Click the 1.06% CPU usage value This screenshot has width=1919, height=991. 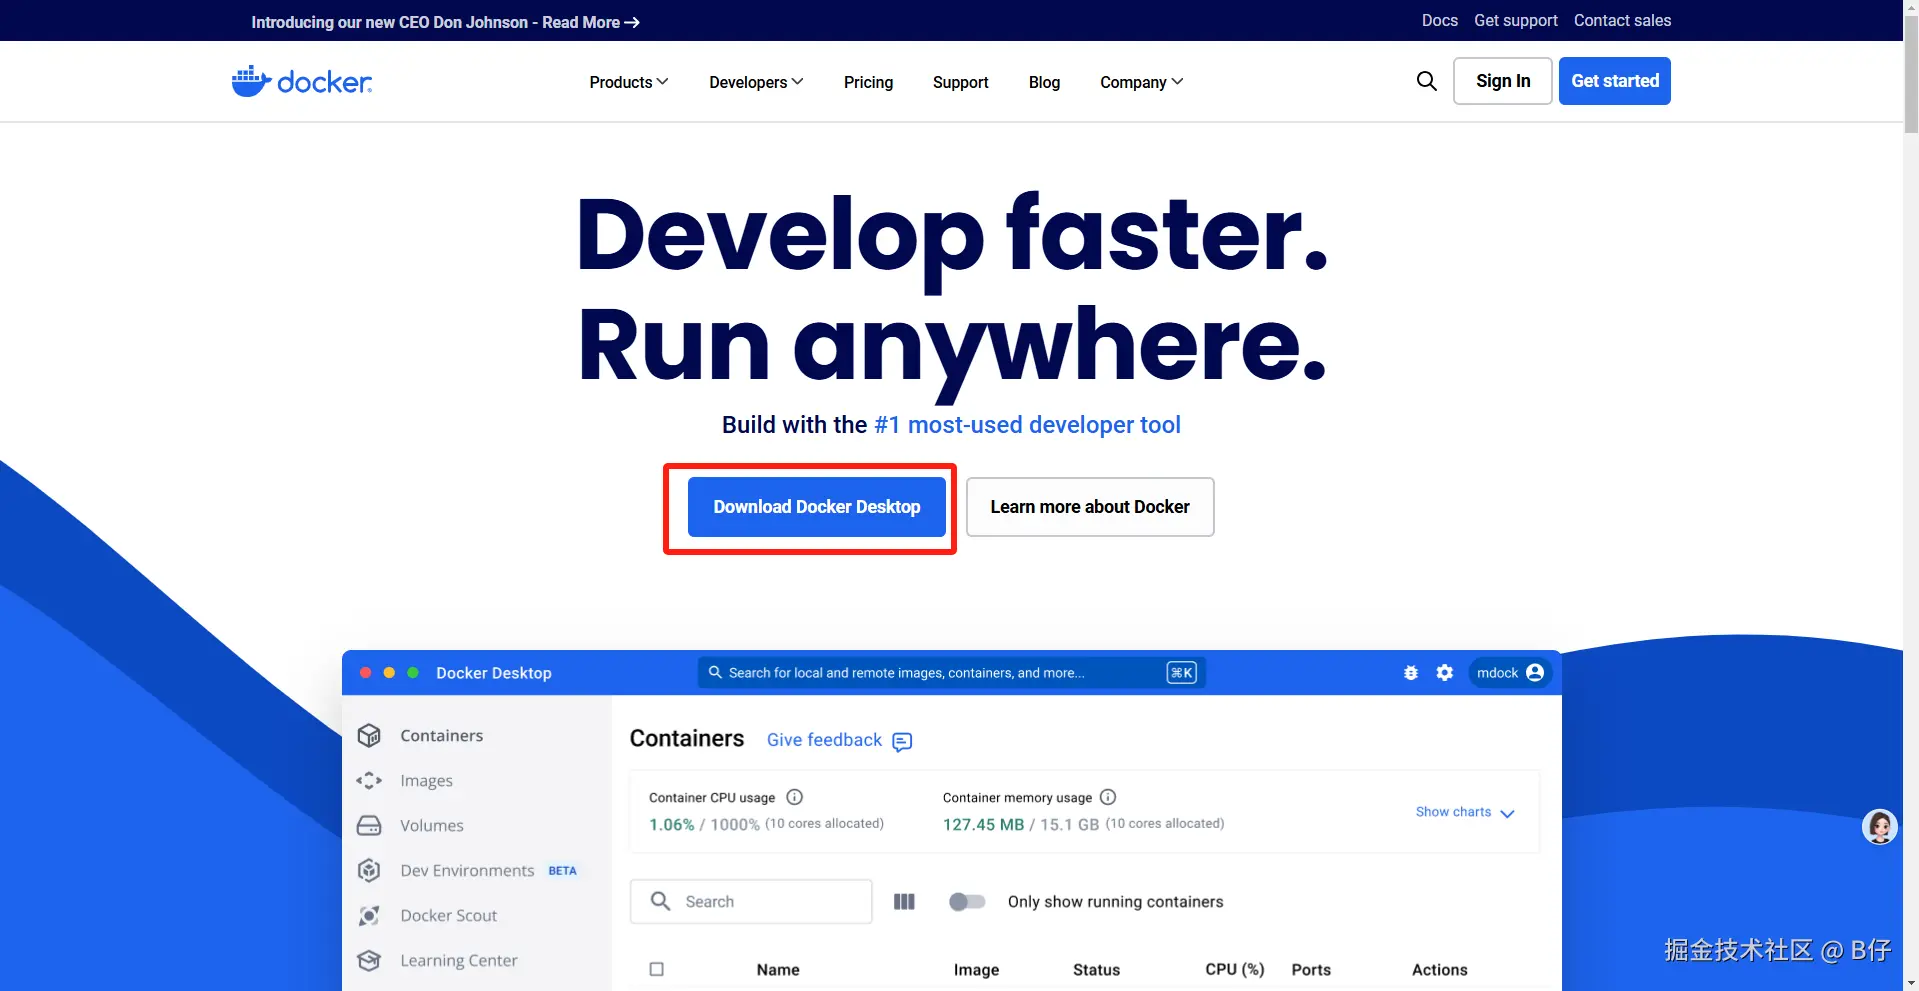(x=671, y=825)
